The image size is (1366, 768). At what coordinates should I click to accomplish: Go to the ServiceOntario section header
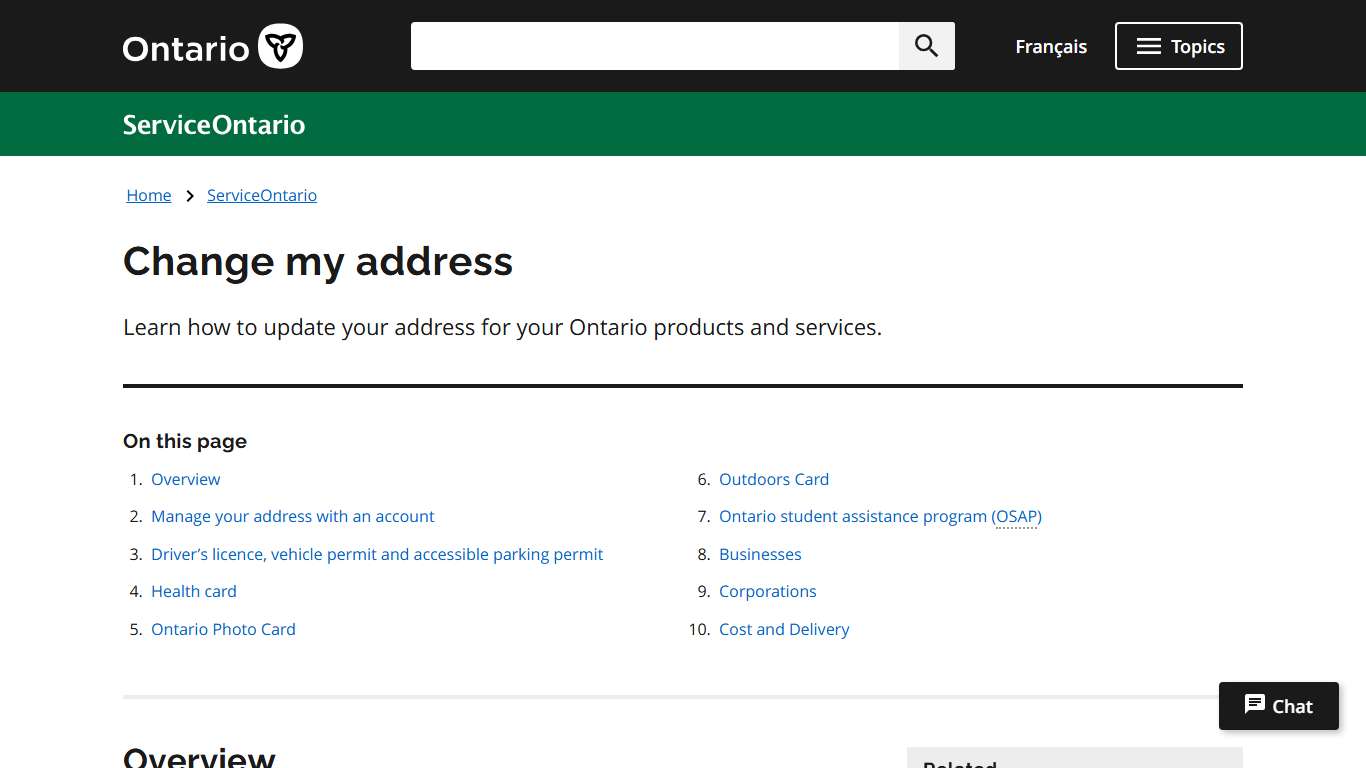tap(213, 124)
